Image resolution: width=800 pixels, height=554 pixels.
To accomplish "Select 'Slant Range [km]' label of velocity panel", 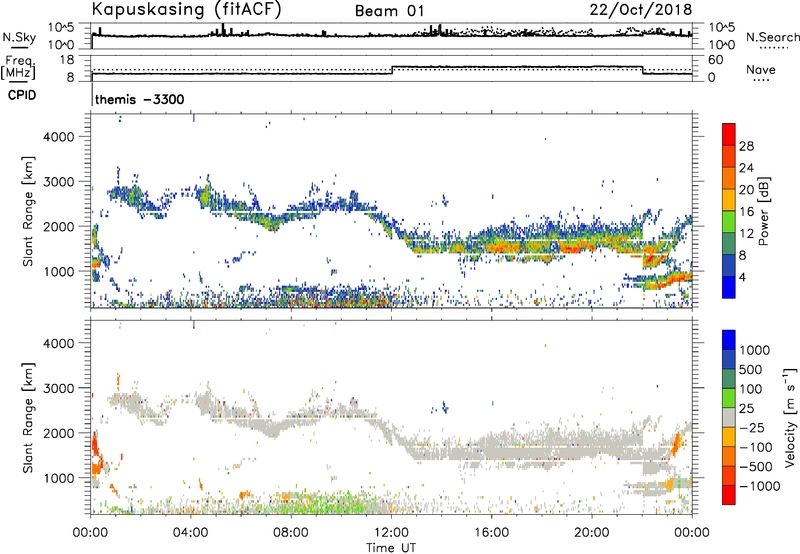I will pos(28,418).
